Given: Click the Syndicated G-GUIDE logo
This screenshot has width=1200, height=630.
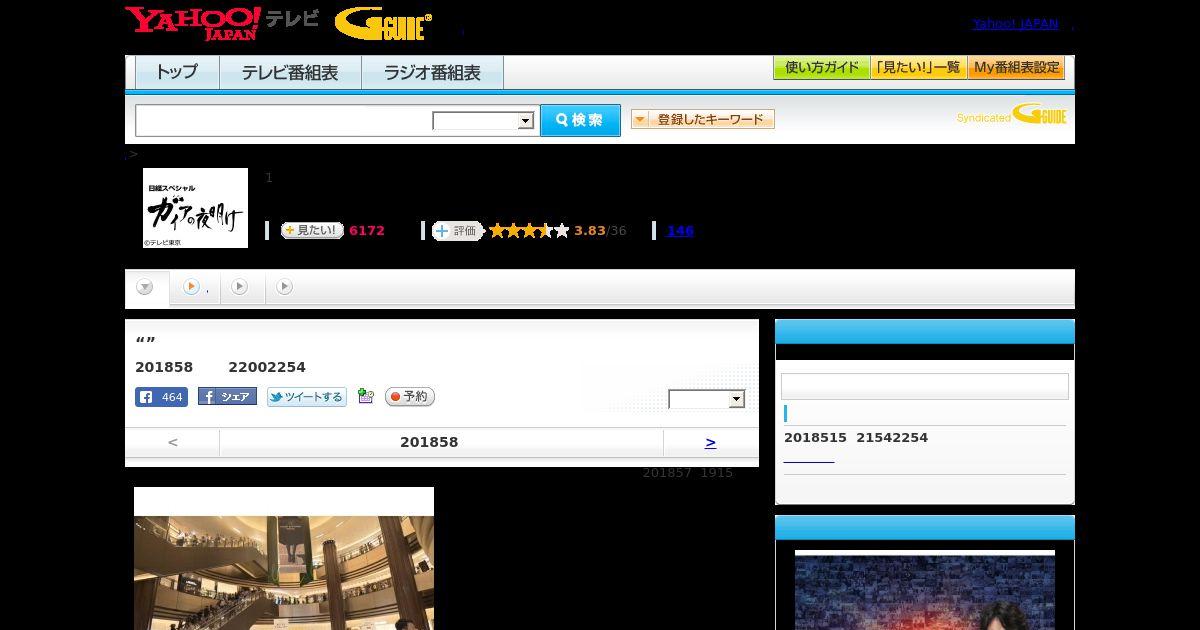Looking at the screenshot, I should [x=1012, y=114].
